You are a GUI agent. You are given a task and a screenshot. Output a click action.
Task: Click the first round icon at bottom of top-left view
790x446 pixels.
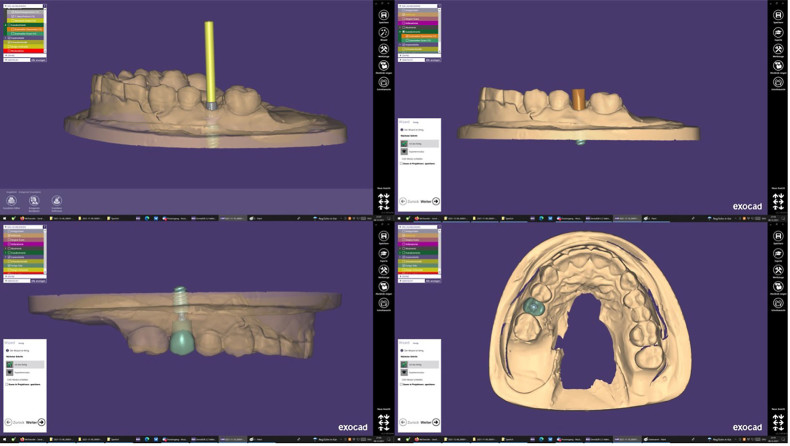click(x=11, y=201)
